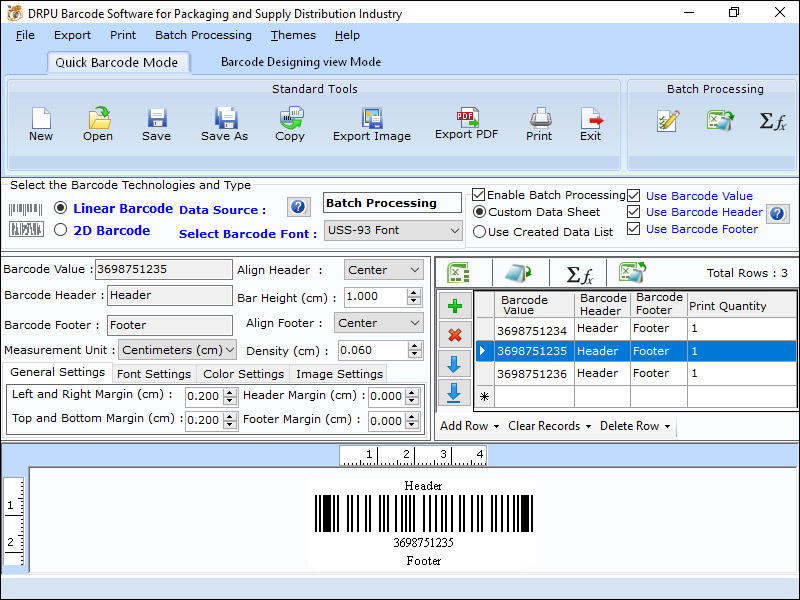
Task: Toggle the Use Barcode Footer checkbox
Action: click(633, 229)
